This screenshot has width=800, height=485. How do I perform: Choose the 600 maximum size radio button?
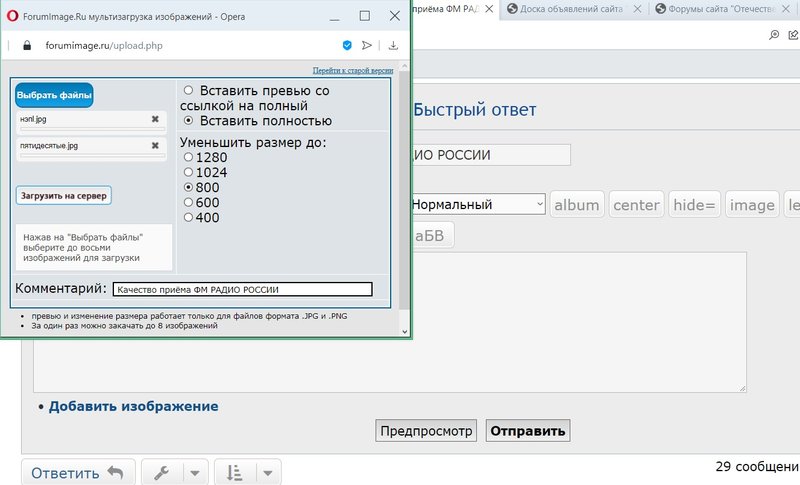coord(187,203)
